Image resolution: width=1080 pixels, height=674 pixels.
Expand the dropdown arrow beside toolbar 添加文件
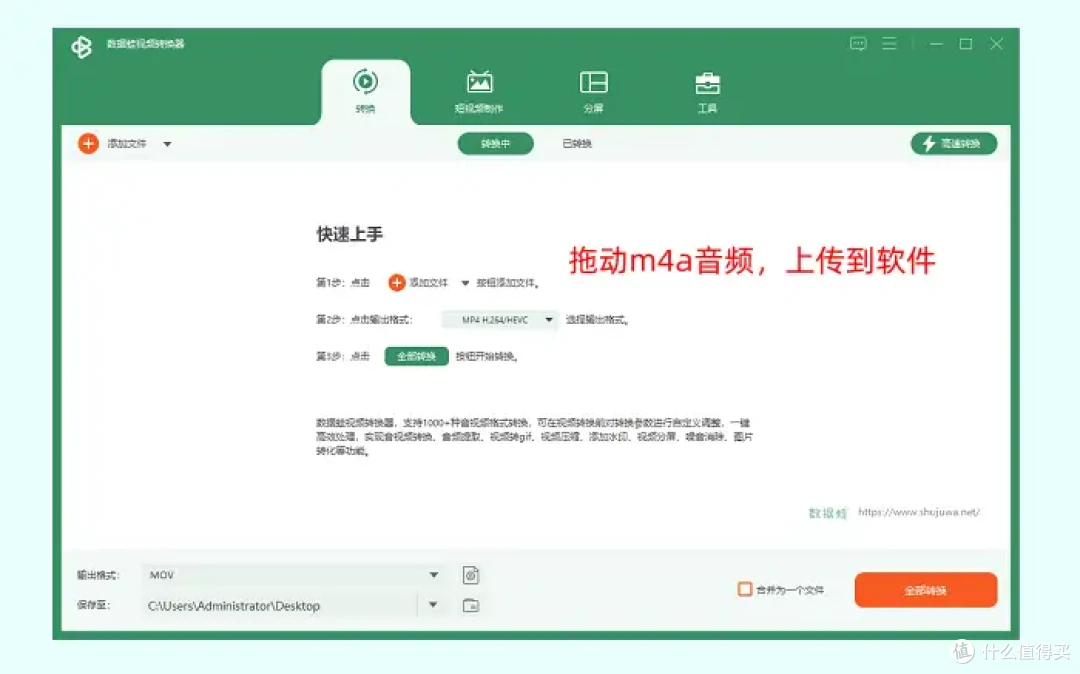point(167,145)
